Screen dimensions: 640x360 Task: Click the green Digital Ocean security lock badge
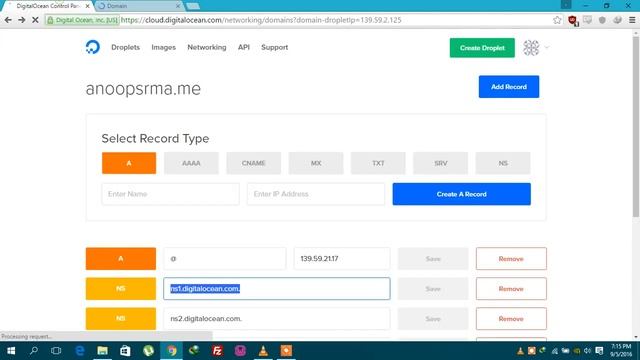click(82, 20)
